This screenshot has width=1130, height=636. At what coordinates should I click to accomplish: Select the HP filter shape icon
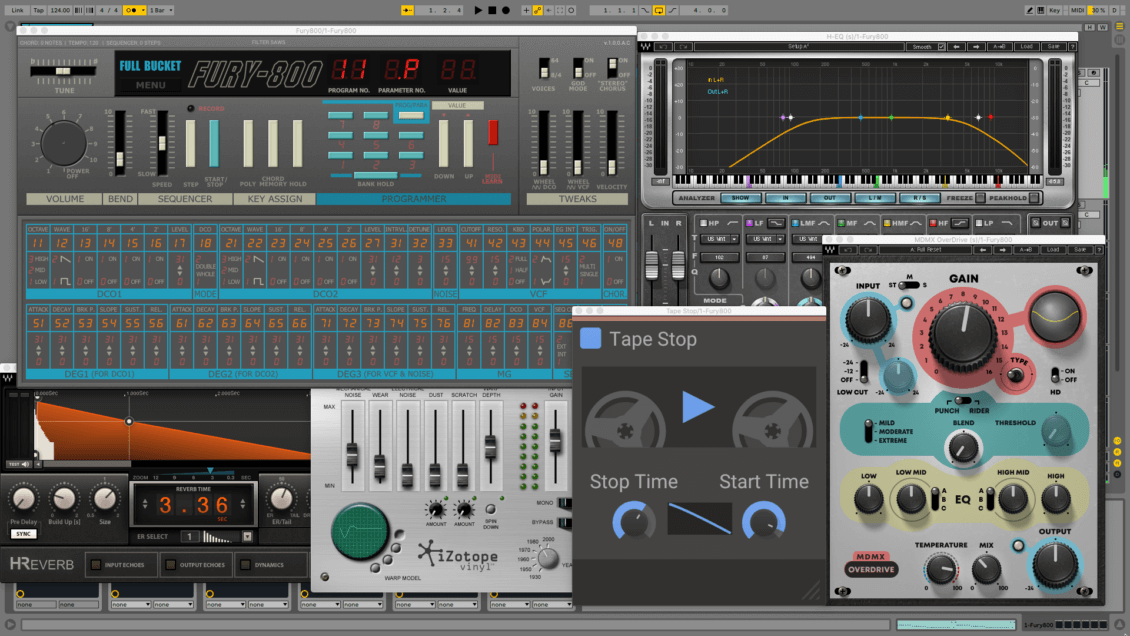(x=732, y=223)
